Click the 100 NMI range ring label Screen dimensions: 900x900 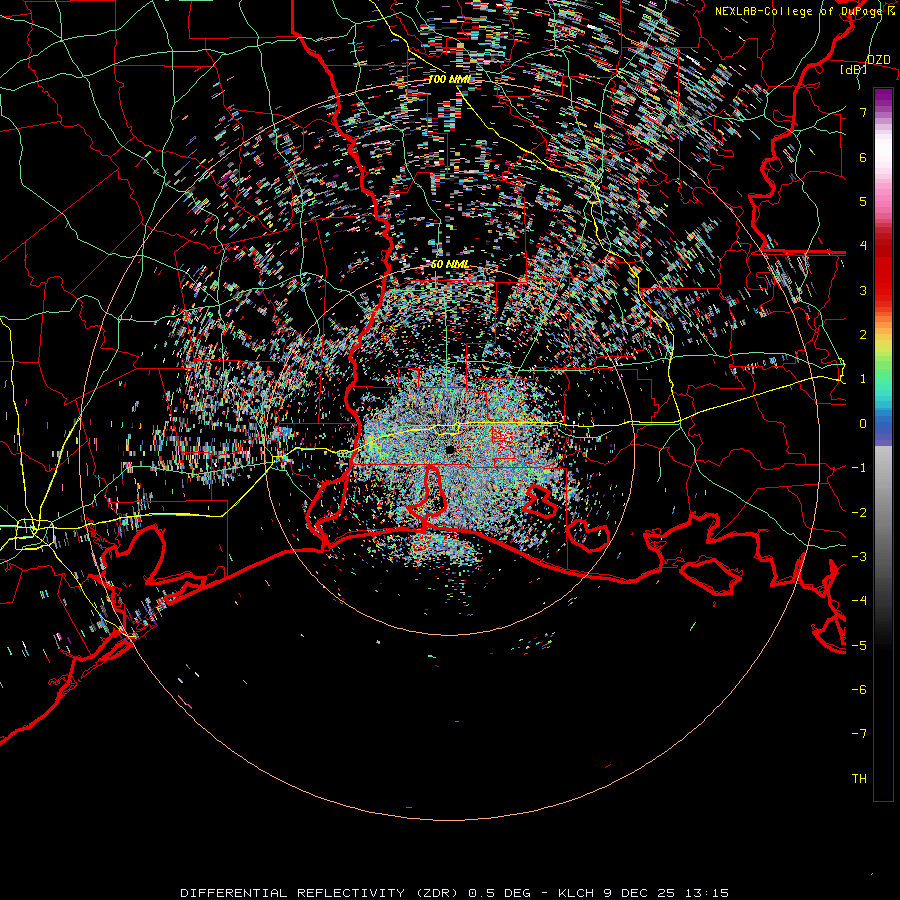tap(449, 79)
